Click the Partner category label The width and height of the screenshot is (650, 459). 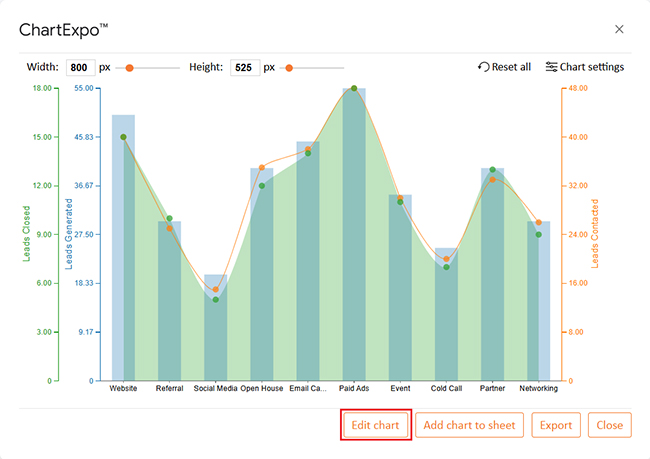pyautogui.click(x=492, y=388)
